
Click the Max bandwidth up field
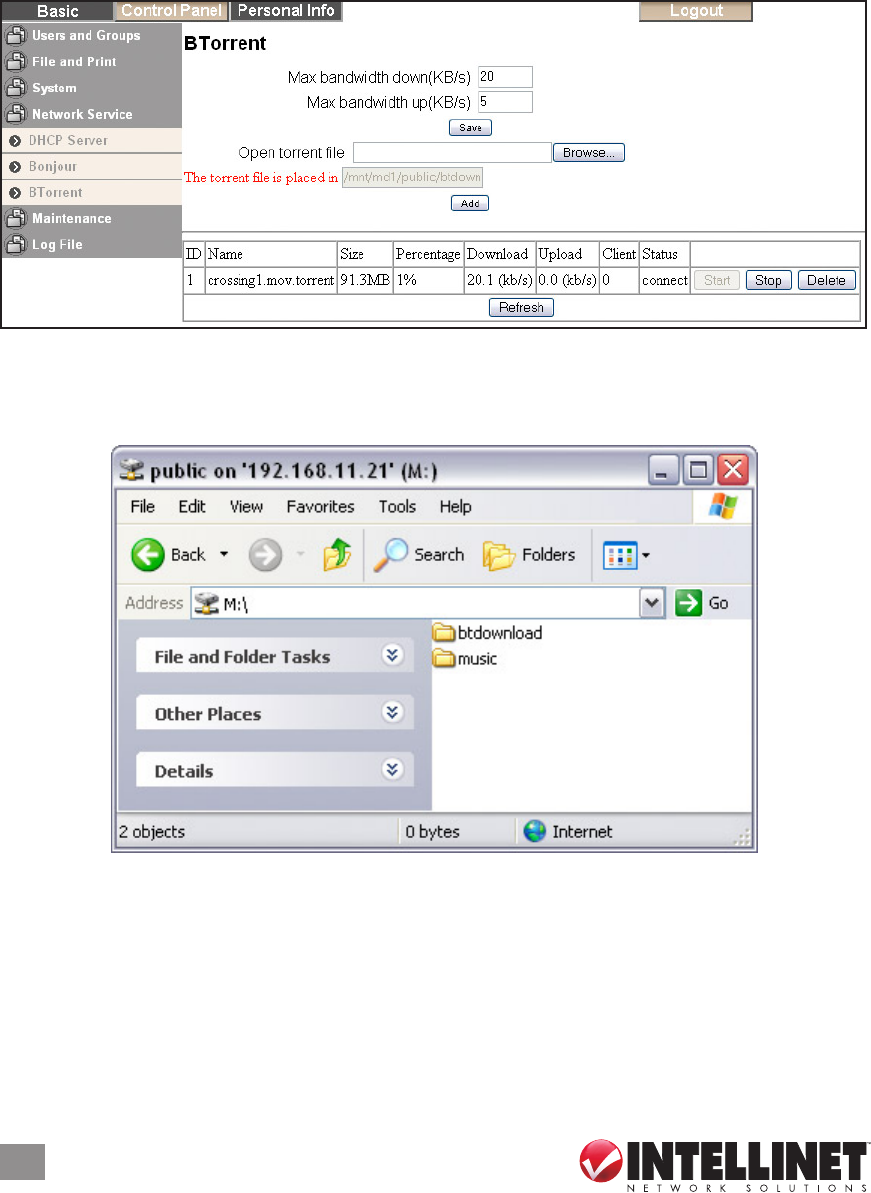505,102
